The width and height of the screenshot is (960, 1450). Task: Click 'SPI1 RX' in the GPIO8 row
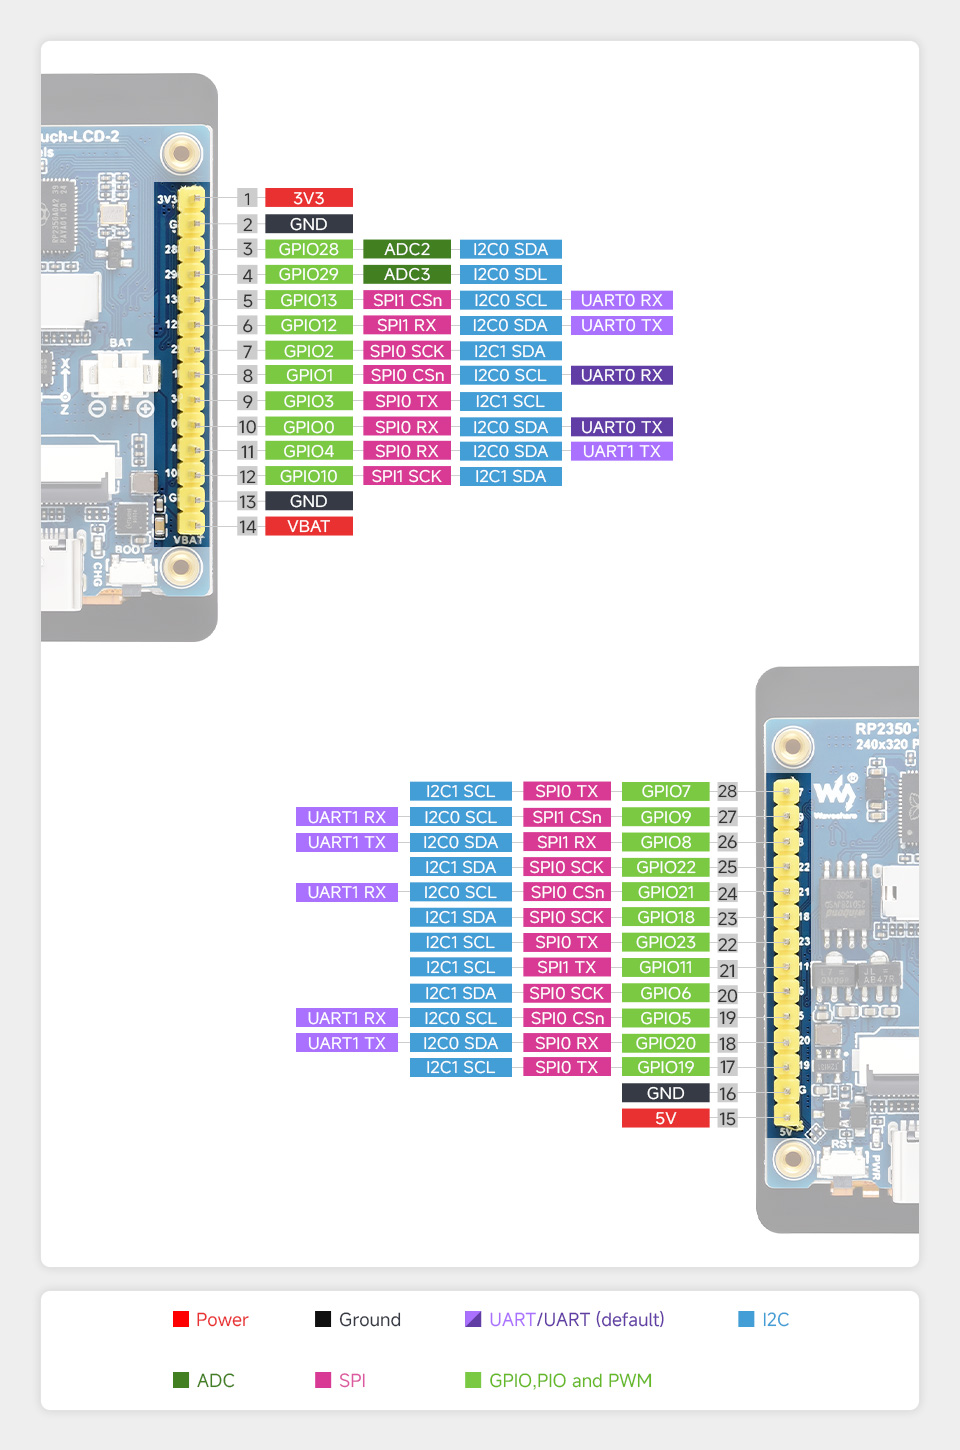(x=567, y=842)
